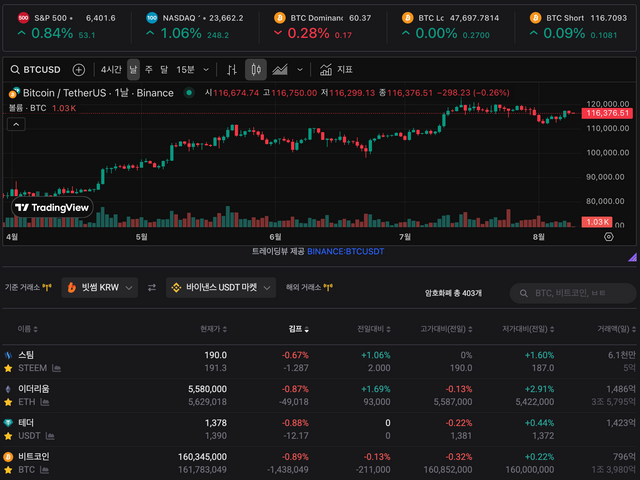This screenshot has width=640, height=480.
Task: Select the 날 daily interval
Action: tap(133, 70)
